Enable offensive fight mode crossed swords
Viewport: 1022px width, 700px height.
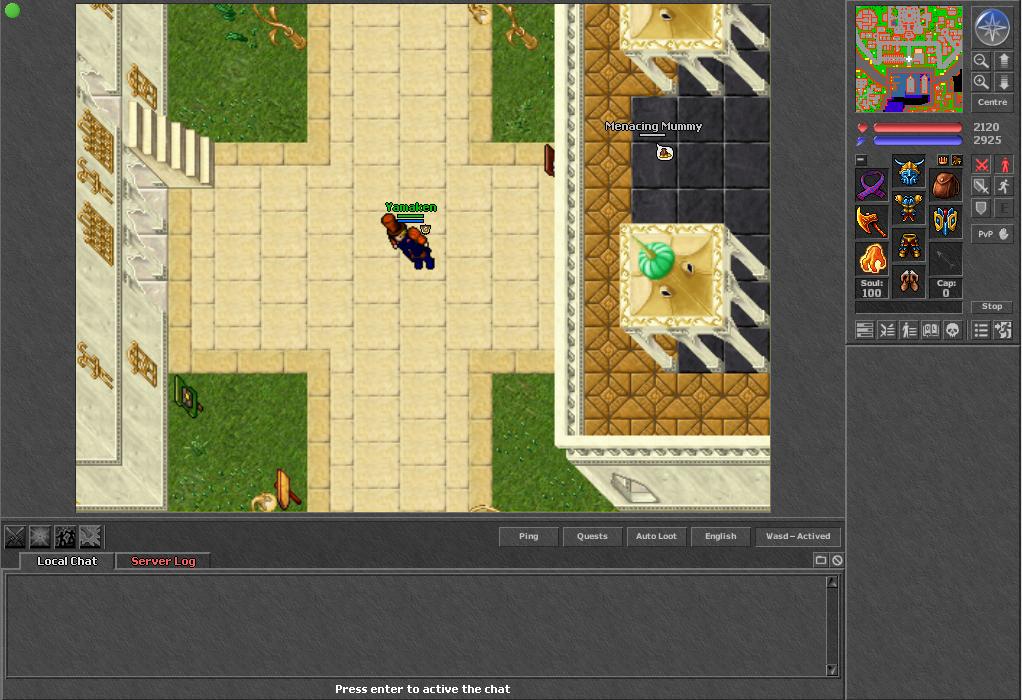click(982, 165)
